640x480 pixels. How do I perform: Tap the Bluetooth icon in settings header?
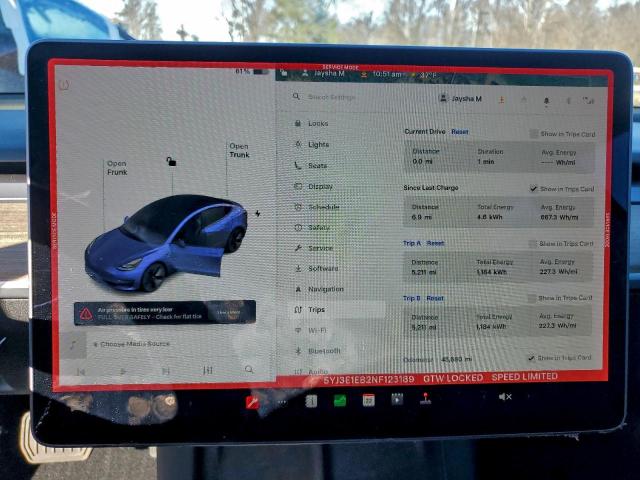tap(568, 100)
